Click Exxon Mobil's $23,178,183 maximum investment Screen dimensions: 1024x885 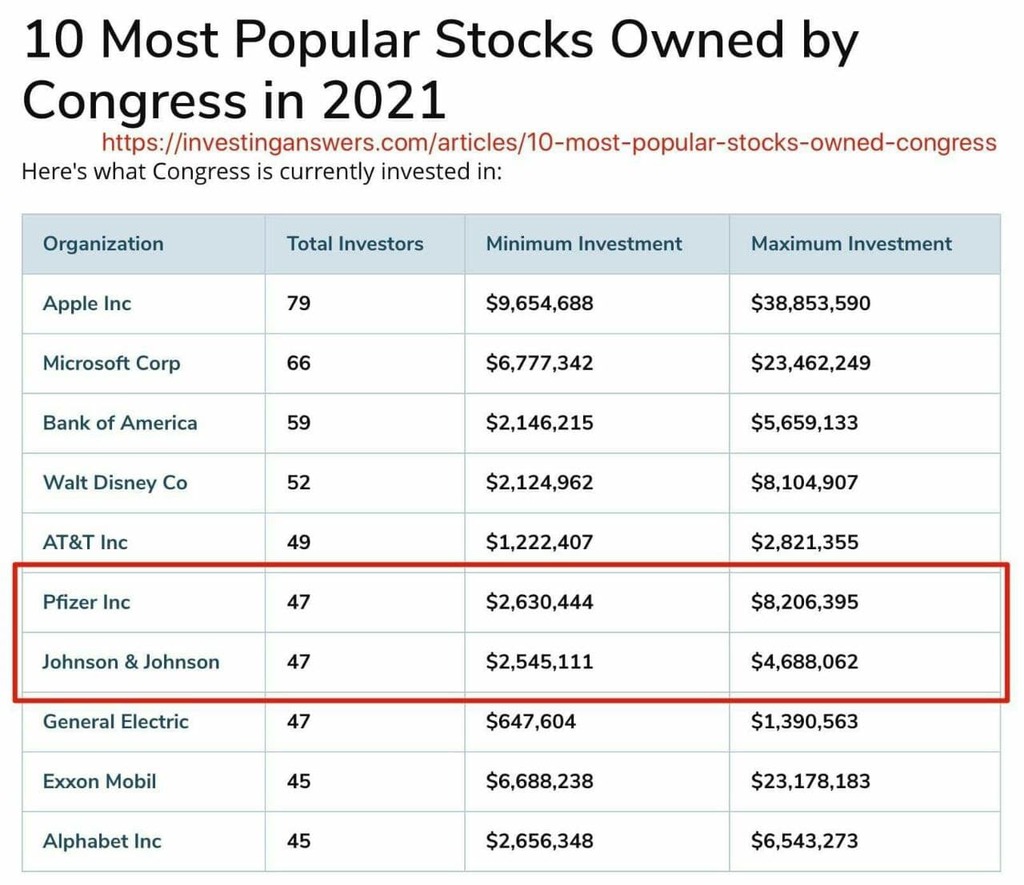(x=810, y=782)
